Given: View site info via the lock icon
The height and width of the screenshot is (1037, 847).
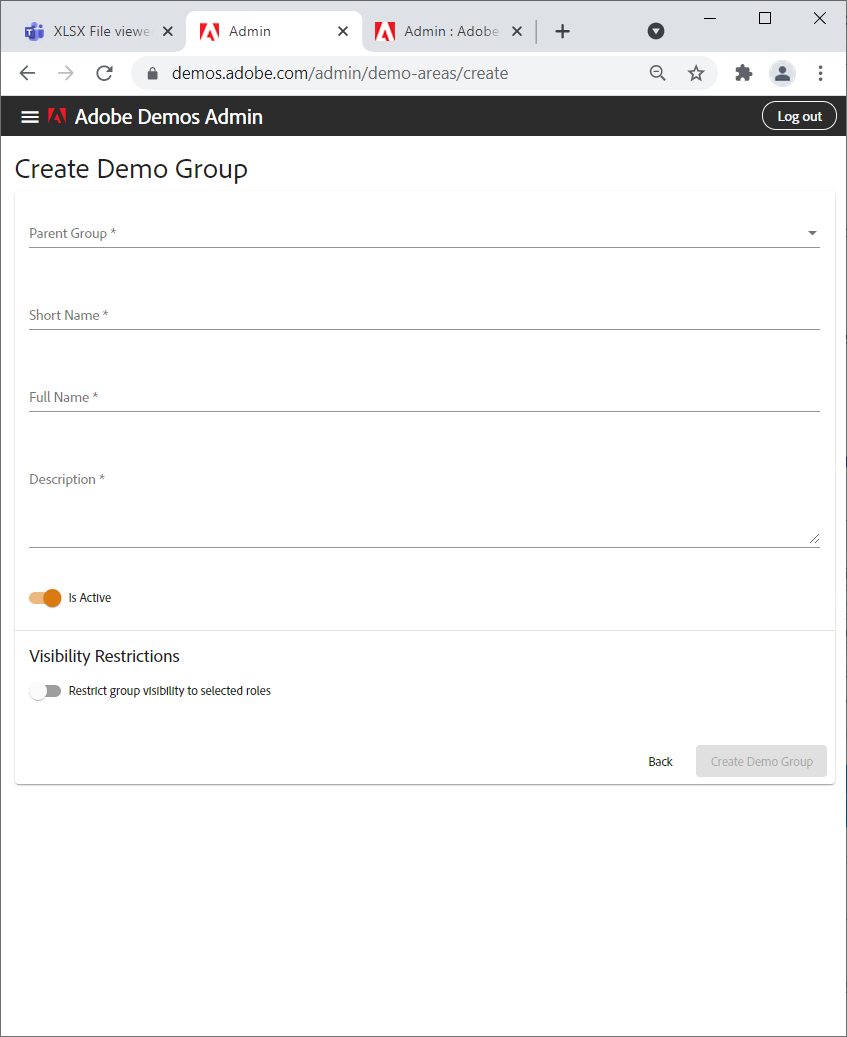Looking at the screenshot, I should tap(153, 73).
